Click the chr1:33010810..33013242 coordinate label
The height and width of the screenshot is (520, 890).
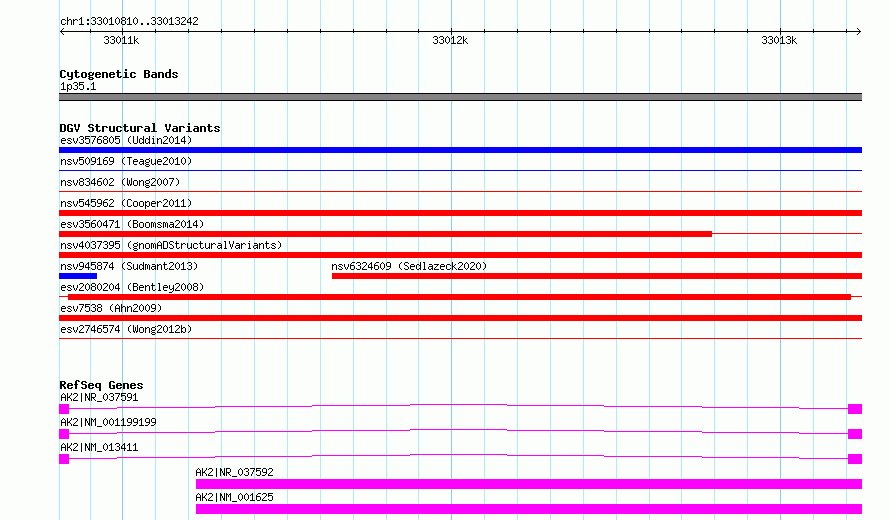(129, 21)
